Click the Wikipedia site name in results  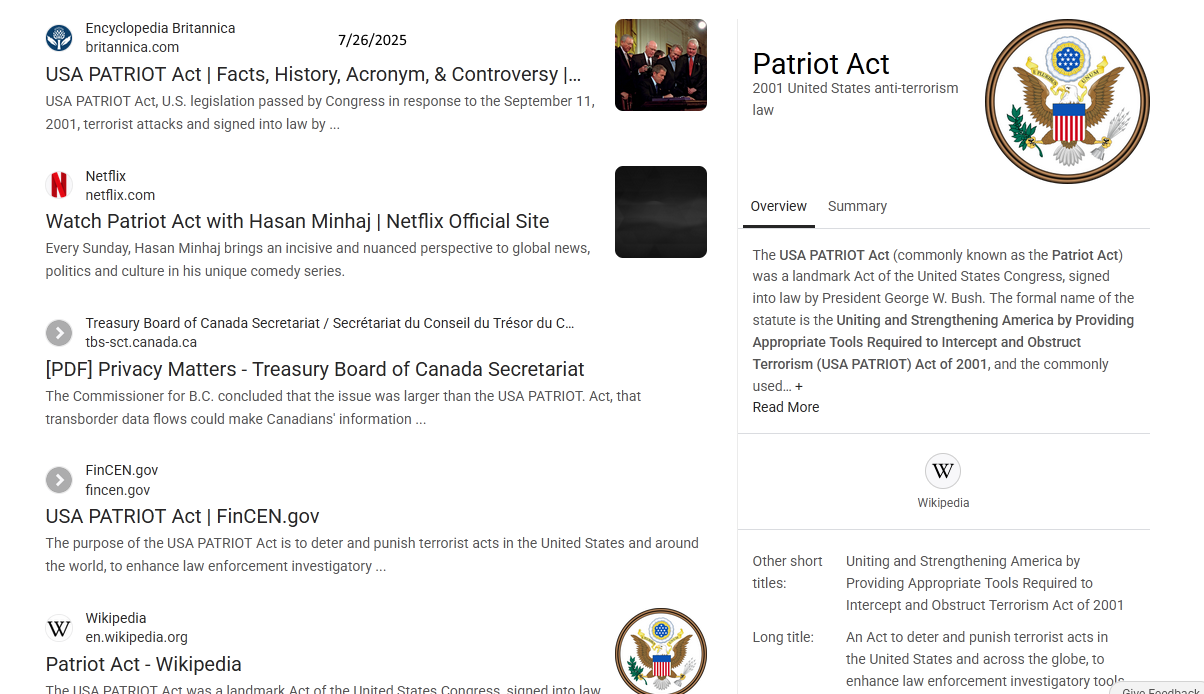pos(116,618)
